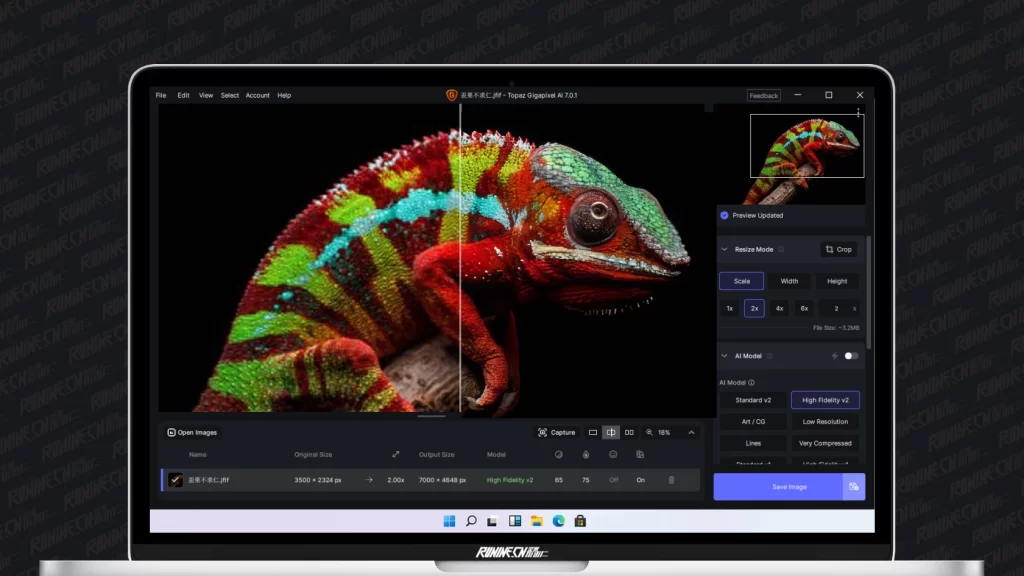
Task: Collapse the AI Model section chevron
Action: pyautogui.click(x=724, y=355)
